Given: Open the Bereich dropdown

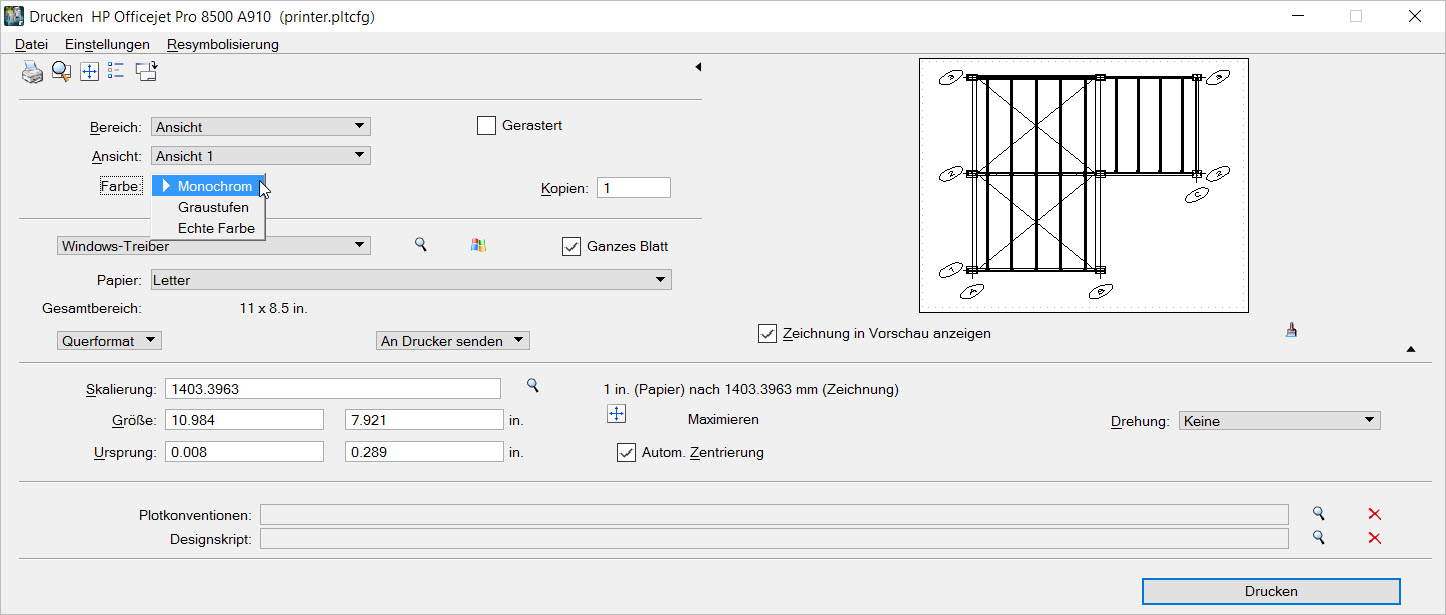Looking at the screenshot, I should (261, 127).
